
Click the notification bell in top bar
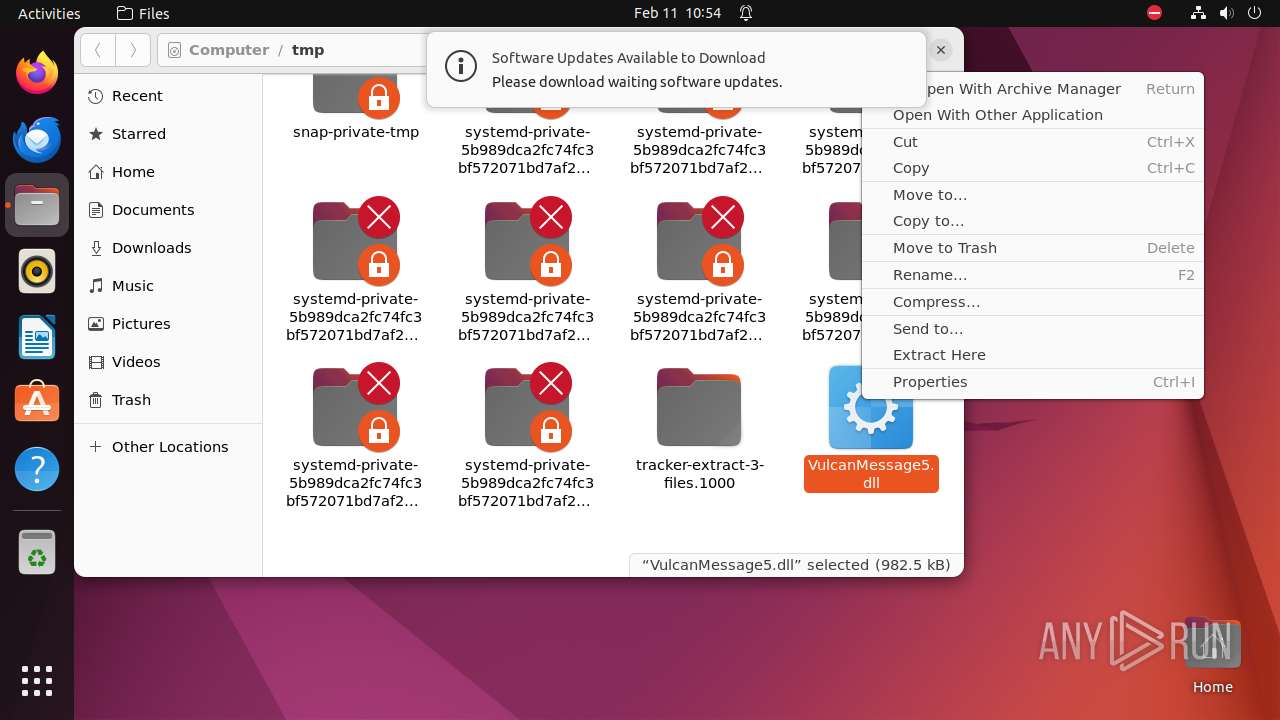(746, 13)
